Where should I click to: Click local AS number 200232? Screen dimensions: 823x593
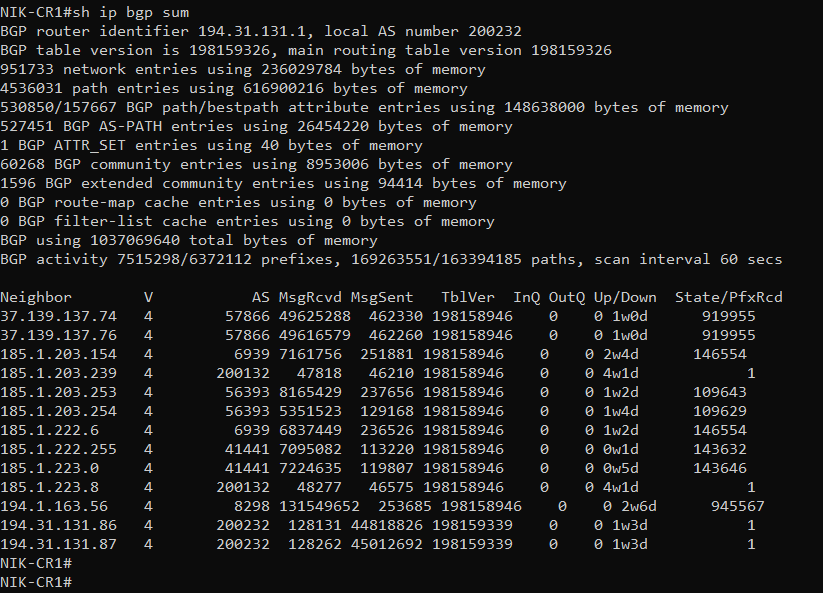tap(494, 31)
